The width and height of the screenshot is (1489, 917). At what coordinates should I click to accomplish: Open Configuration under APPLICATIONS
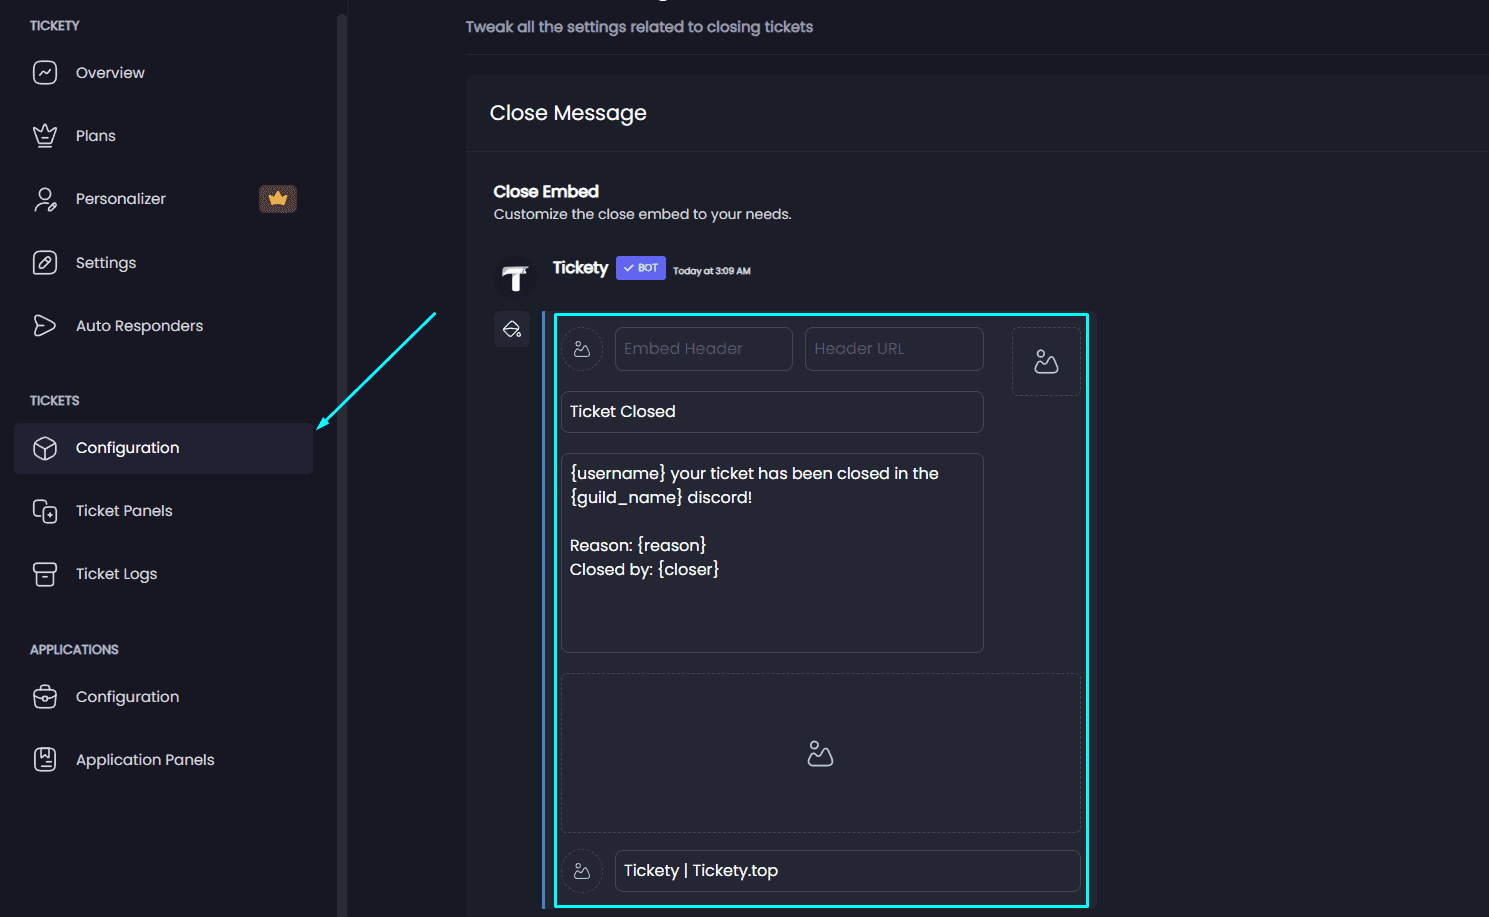pos(127,696)
